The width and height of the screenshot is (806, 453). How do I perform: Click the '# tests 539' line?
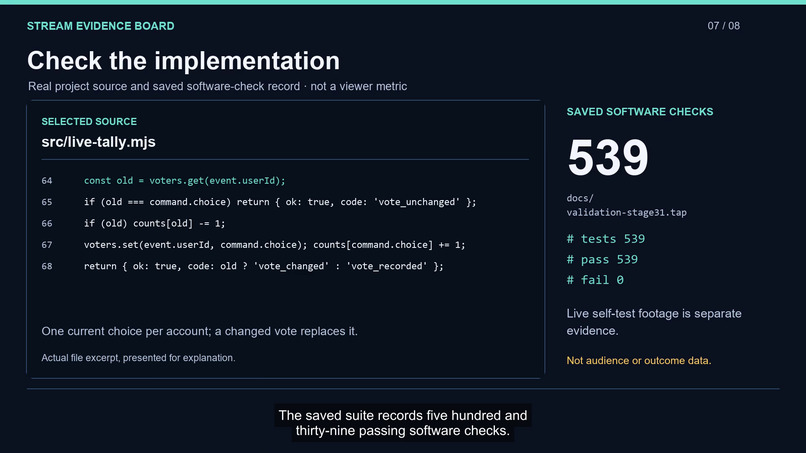[606, 239]
